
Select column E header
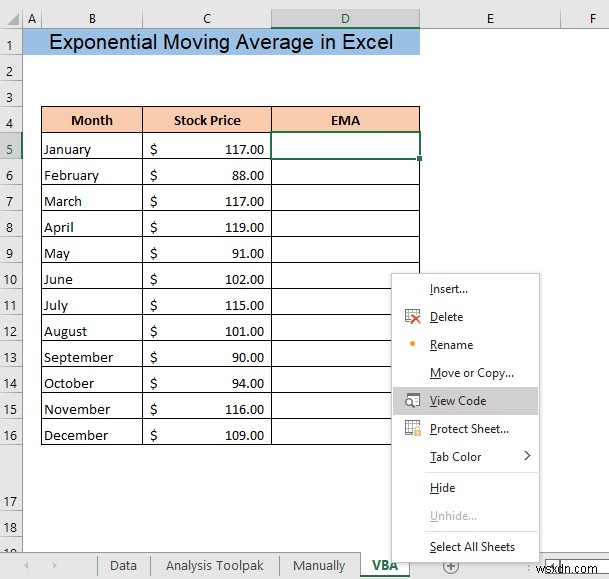[490, 18]
